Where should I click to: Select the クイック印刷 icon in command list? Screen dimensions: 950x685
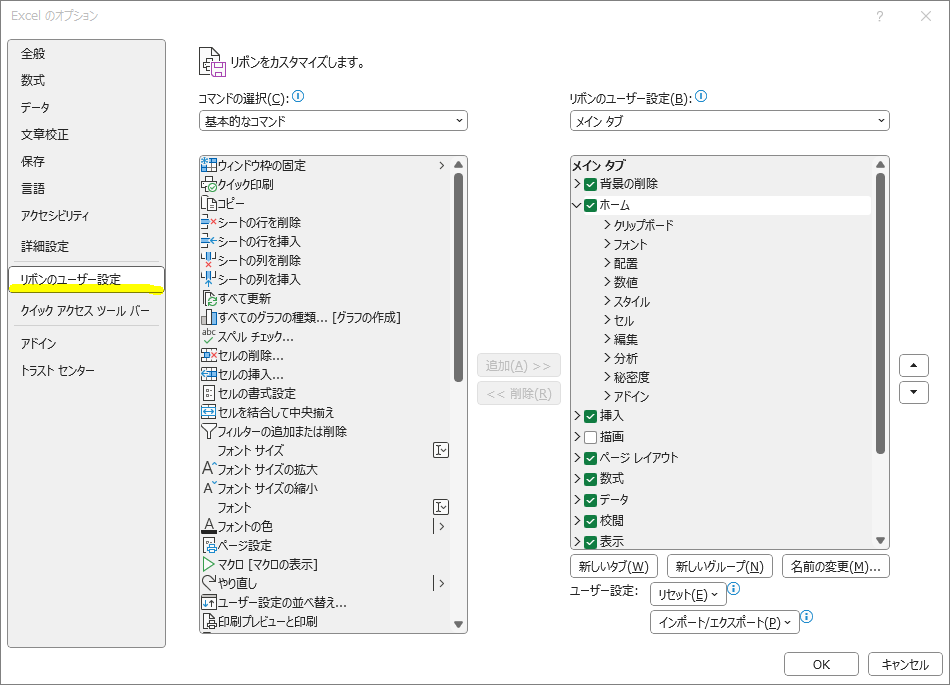pyautogui.click(x=208, y=184)
